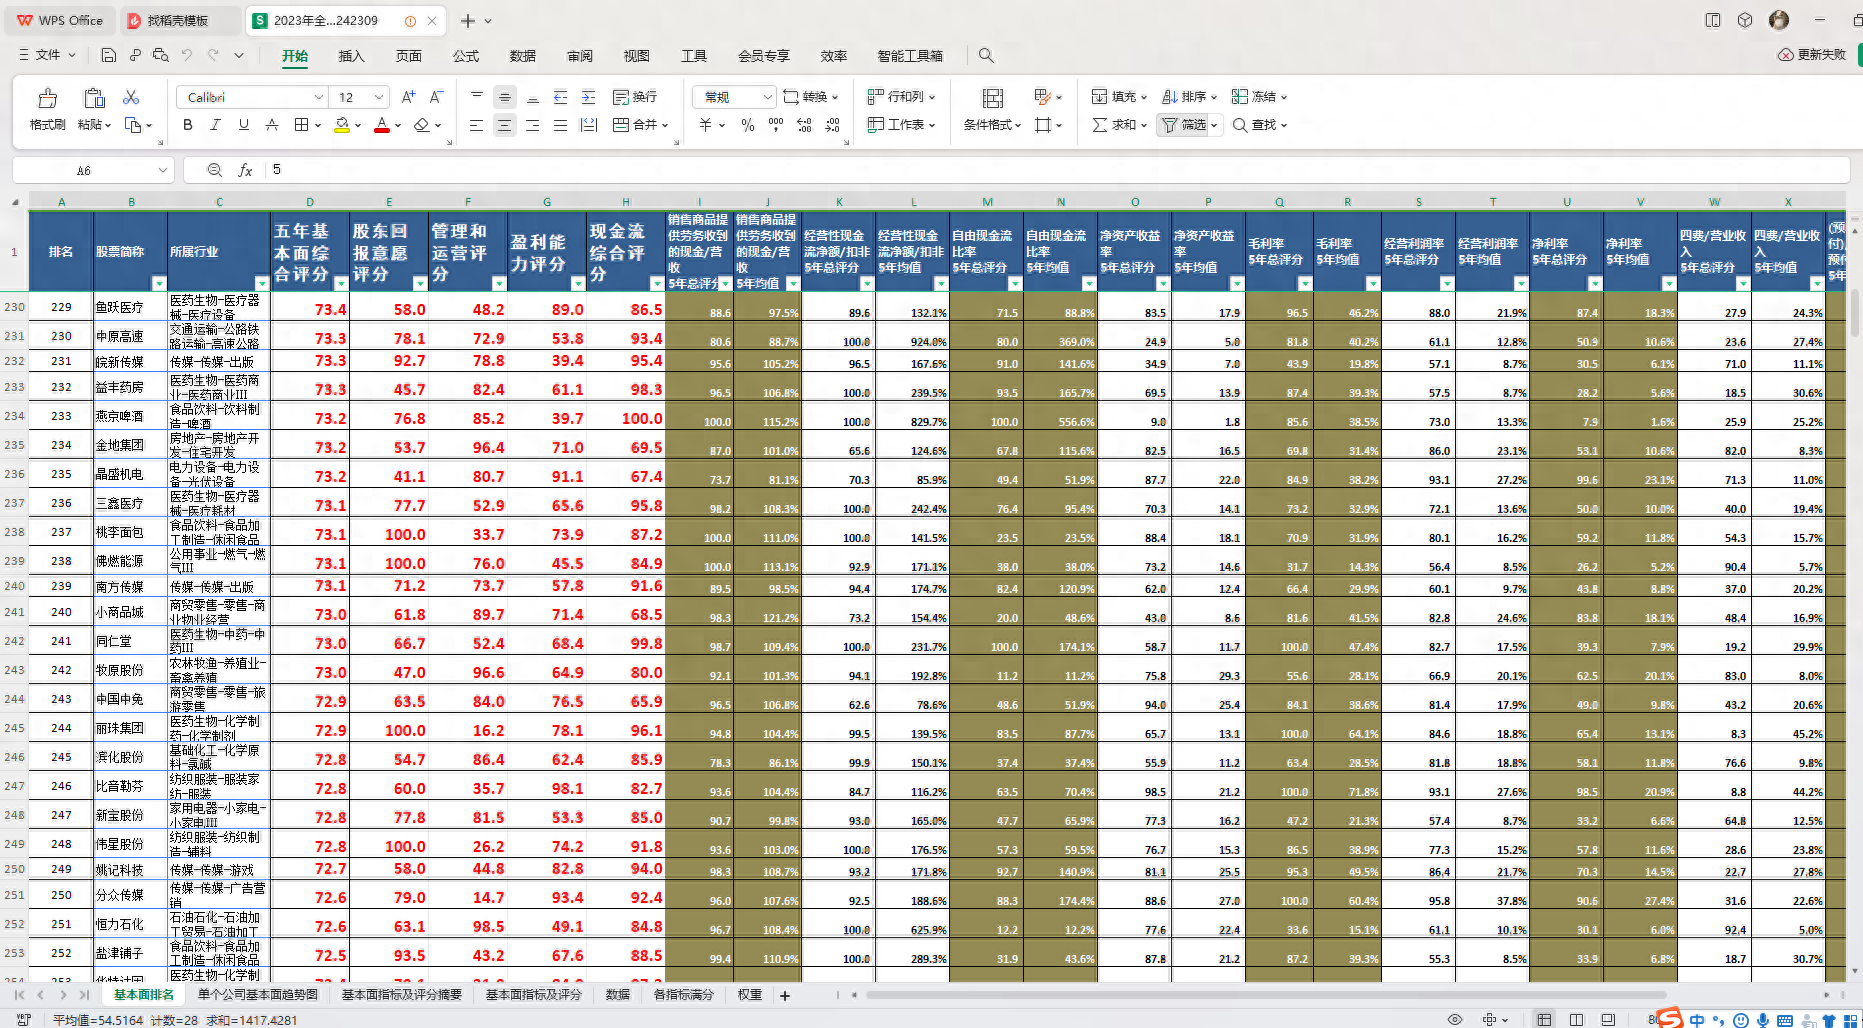Apply the yellow fill color swatch
The width and height of the screenshot is (1863, 1028).
(342, 125)
